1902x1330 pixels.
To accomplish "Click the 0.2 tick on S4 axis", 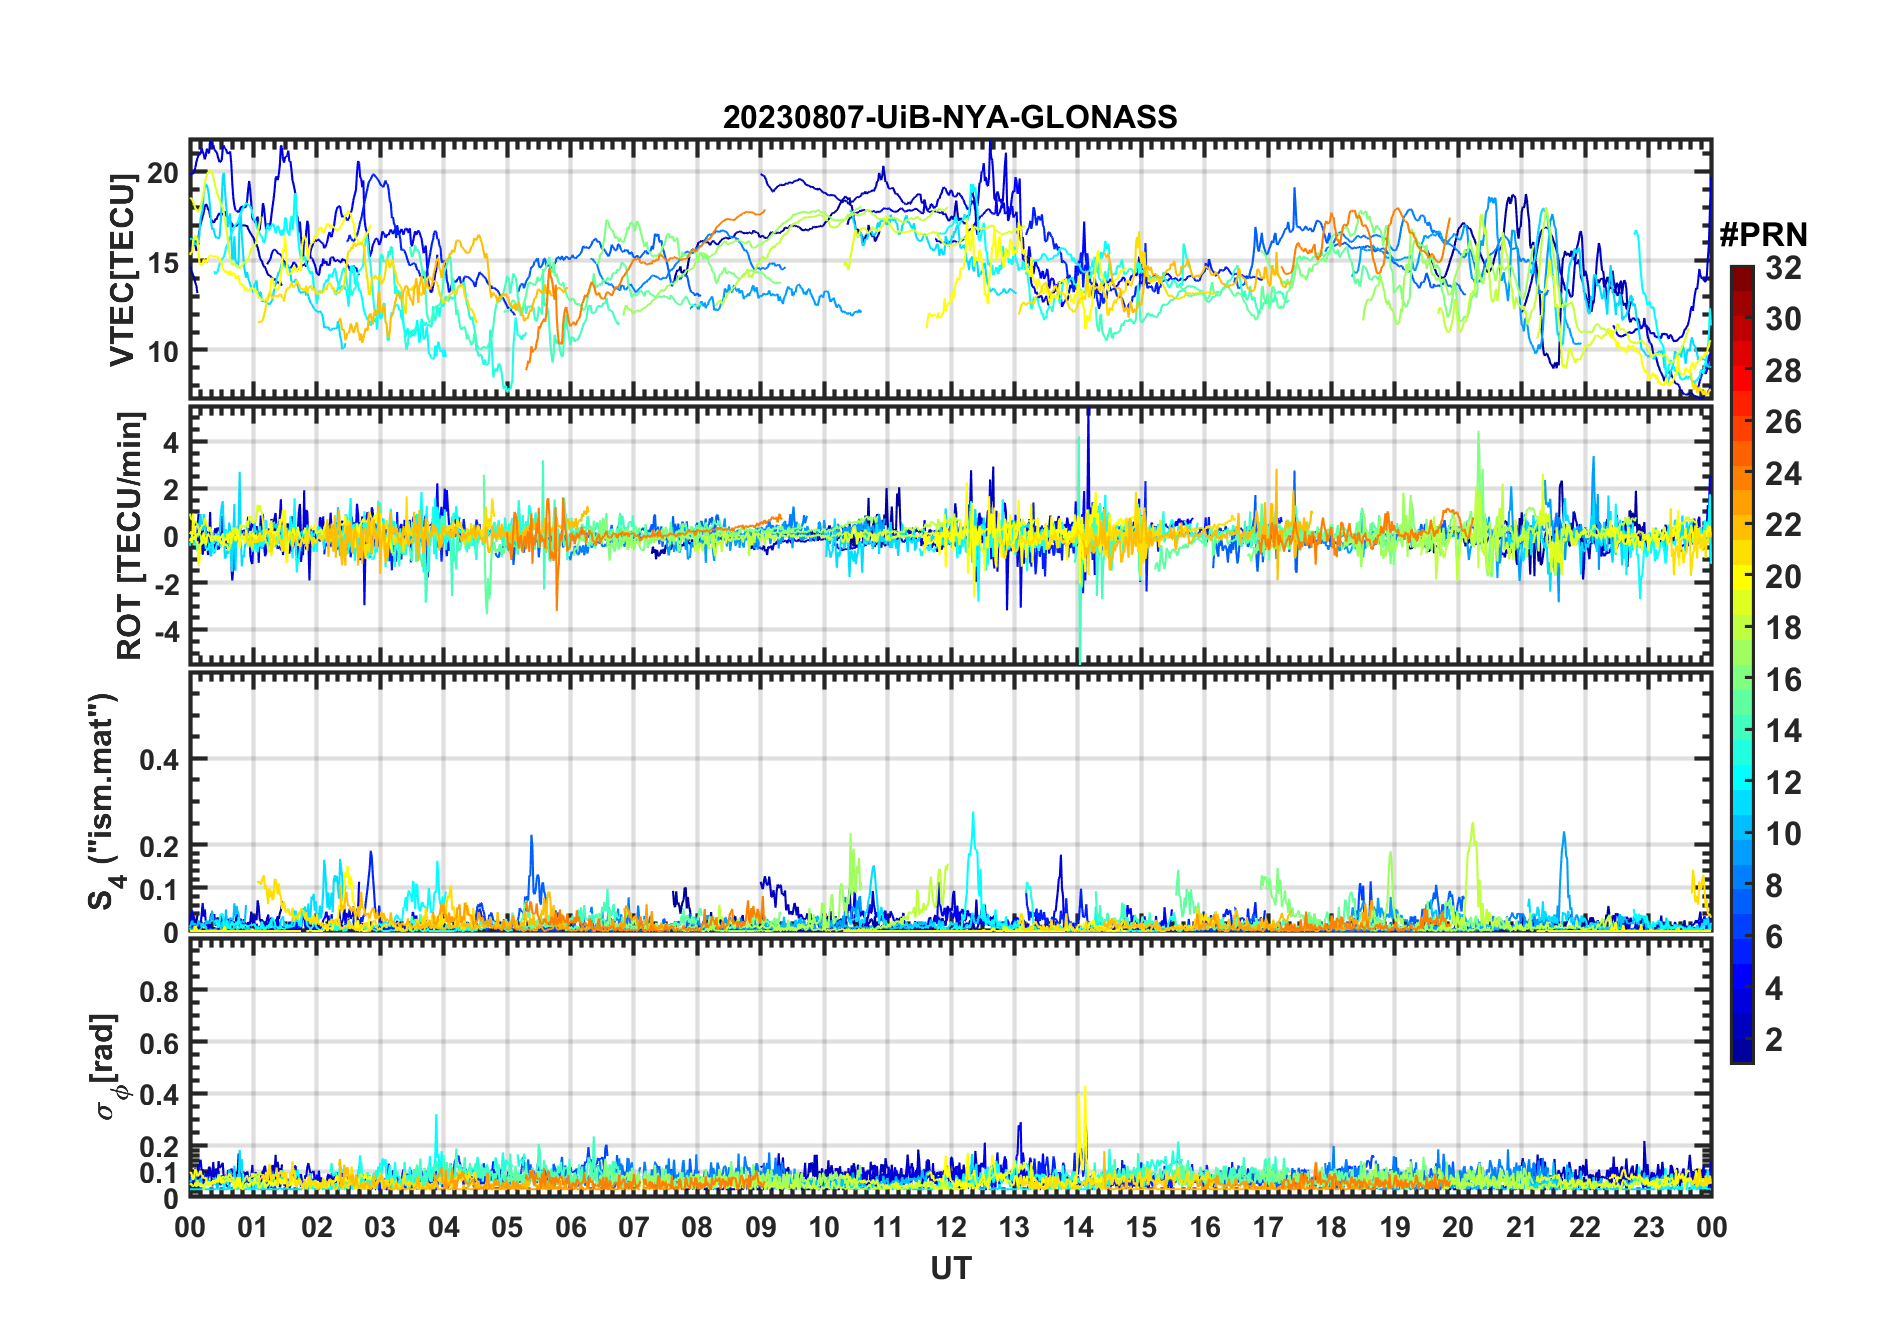I will coord(159,846).
